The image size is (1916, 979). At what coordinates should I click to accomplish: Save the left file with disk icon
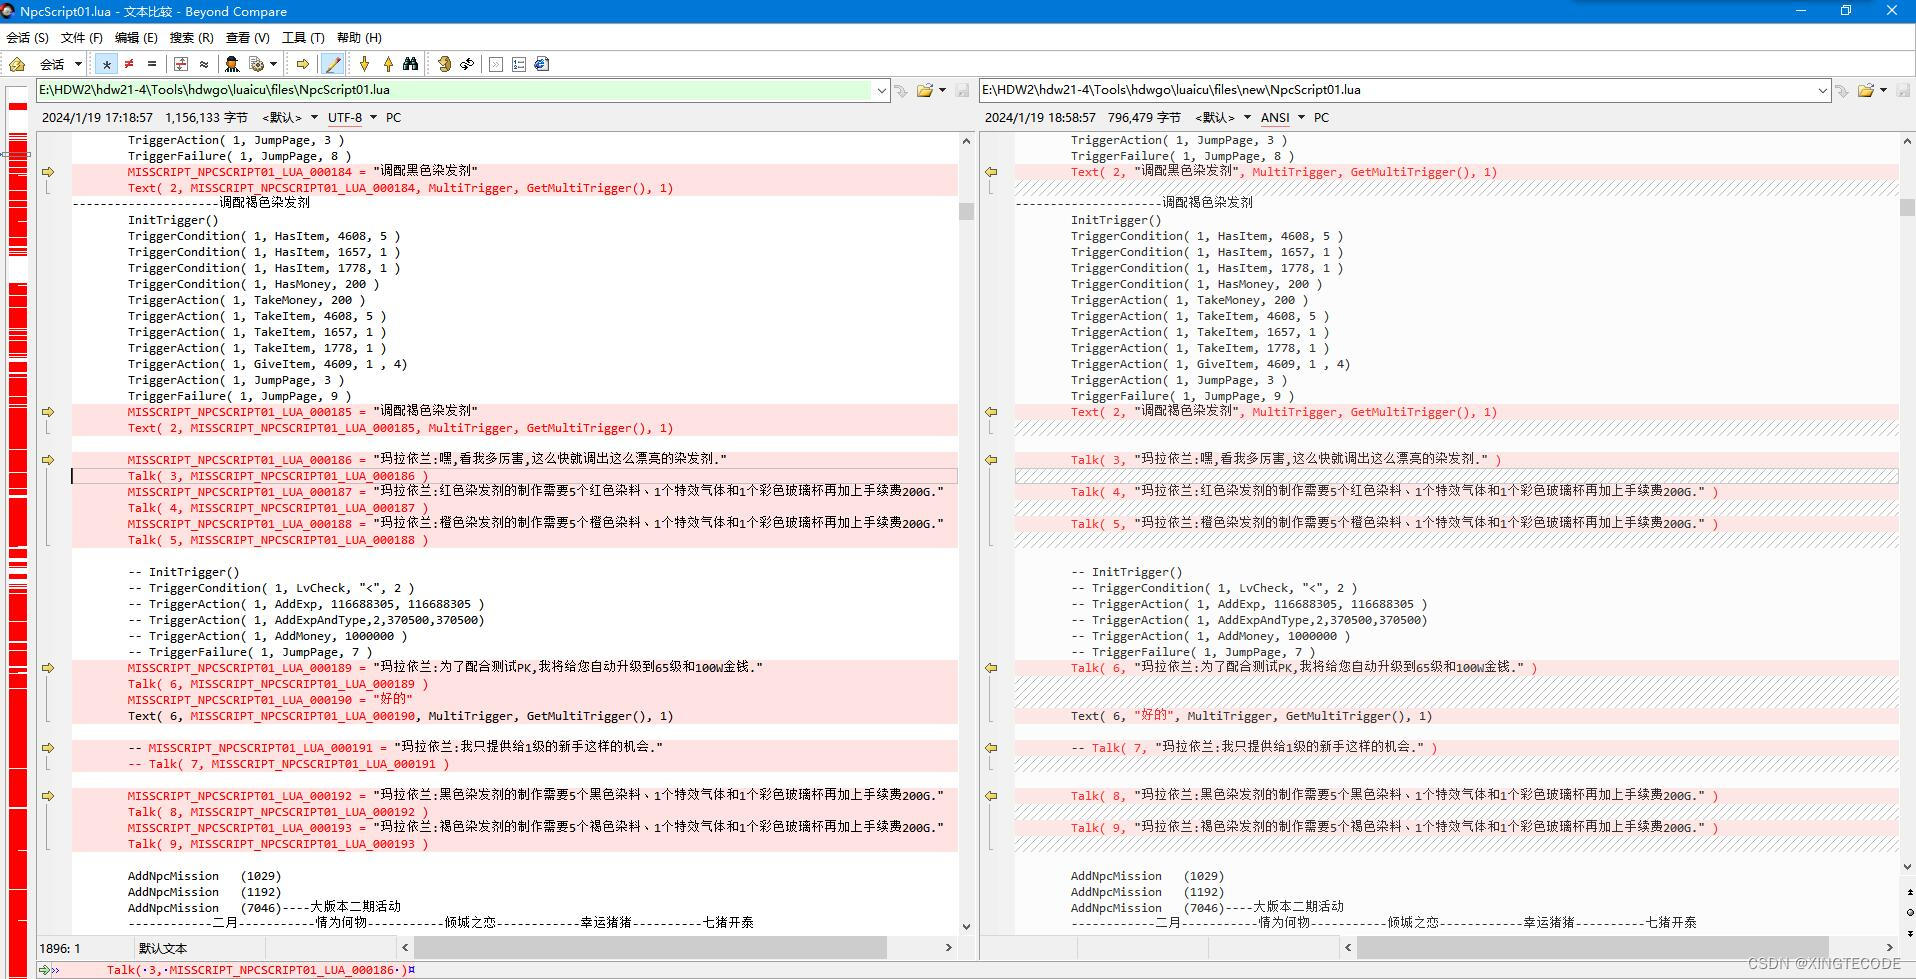[x=963, y=90]
